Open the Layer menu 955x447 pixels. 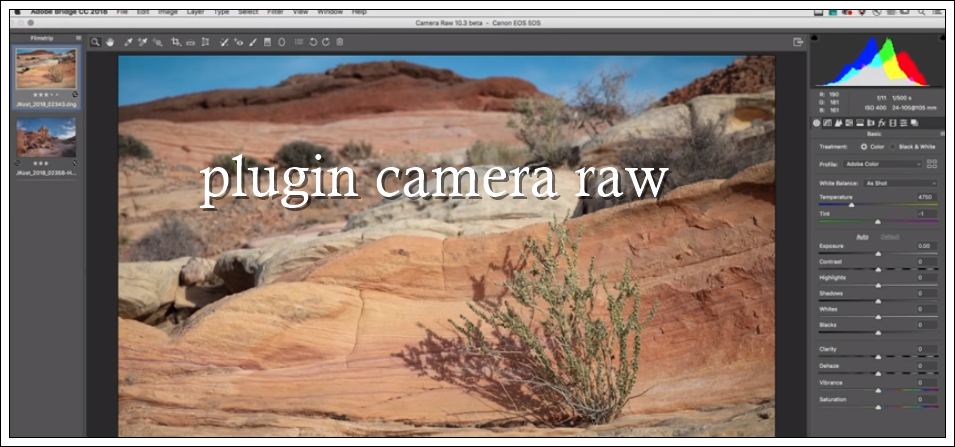click(196, 12)
